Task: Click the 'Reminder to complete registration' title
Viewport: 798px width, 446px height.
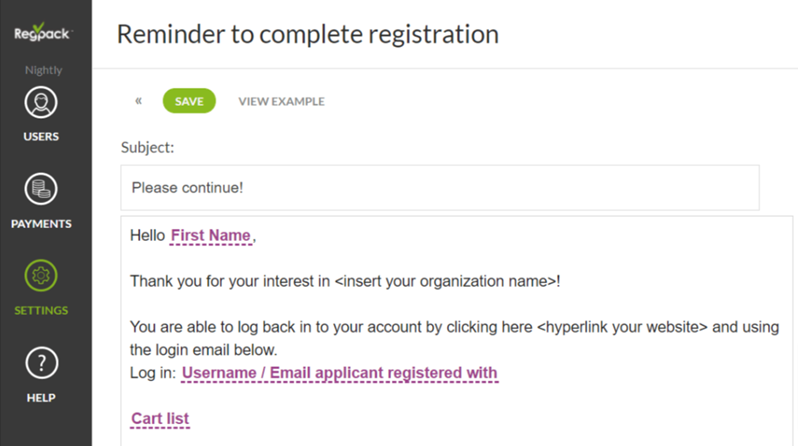Action: pos(307,34)
